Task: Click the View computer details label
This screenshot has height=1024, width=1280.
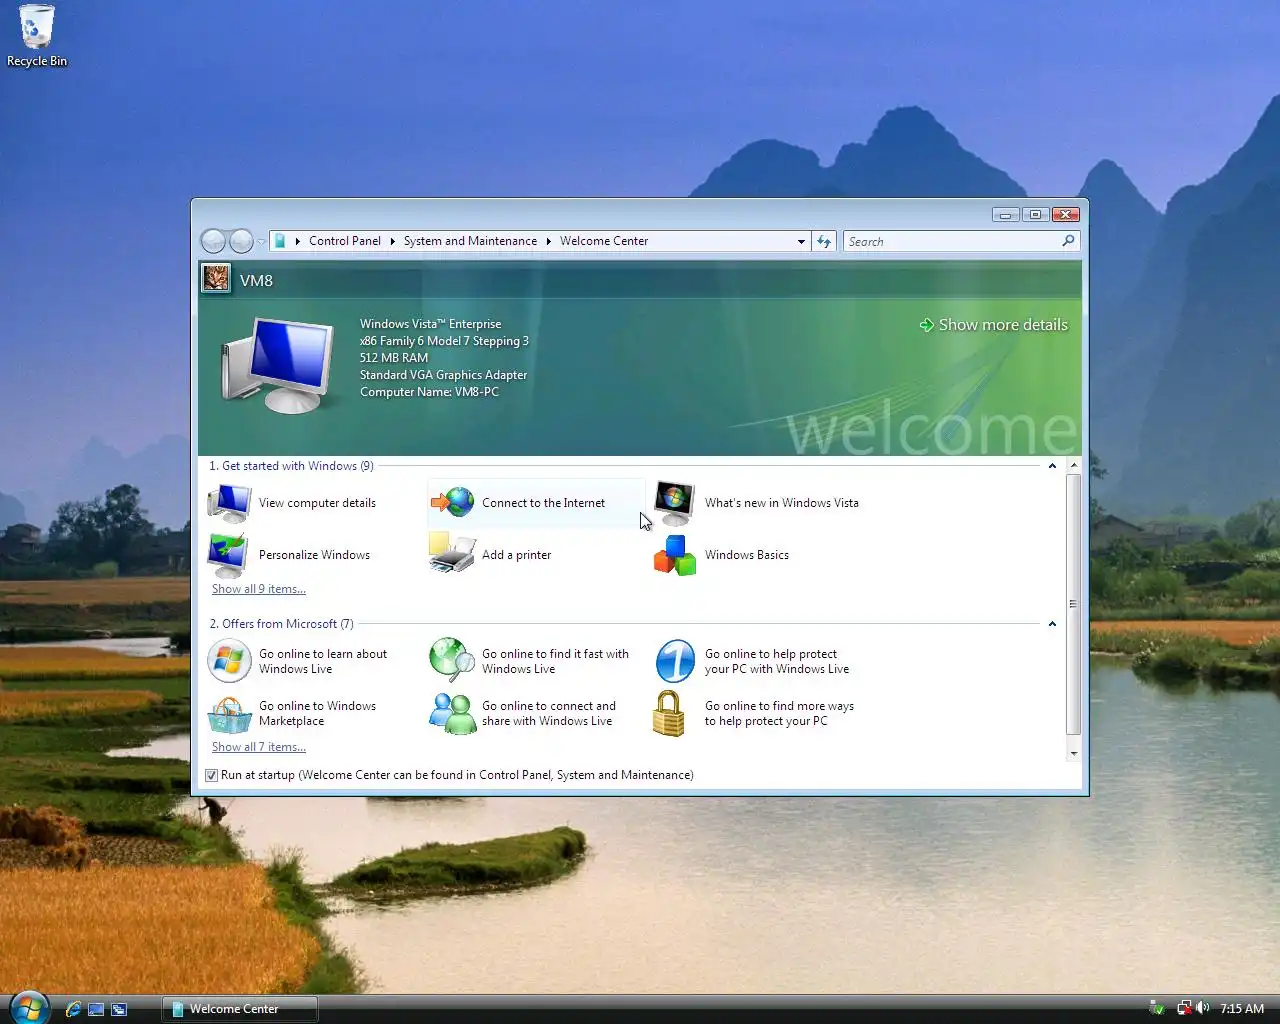Action: click(x=317, y=503)
